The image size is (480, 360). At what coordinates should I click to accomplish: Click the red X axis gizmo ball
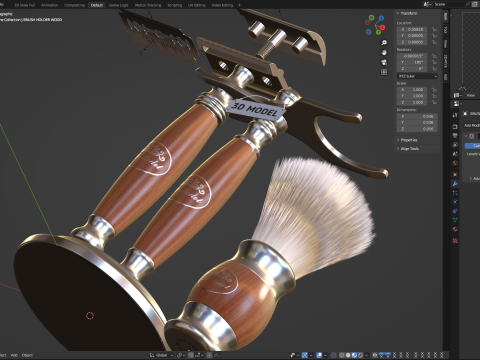(382, 27)
